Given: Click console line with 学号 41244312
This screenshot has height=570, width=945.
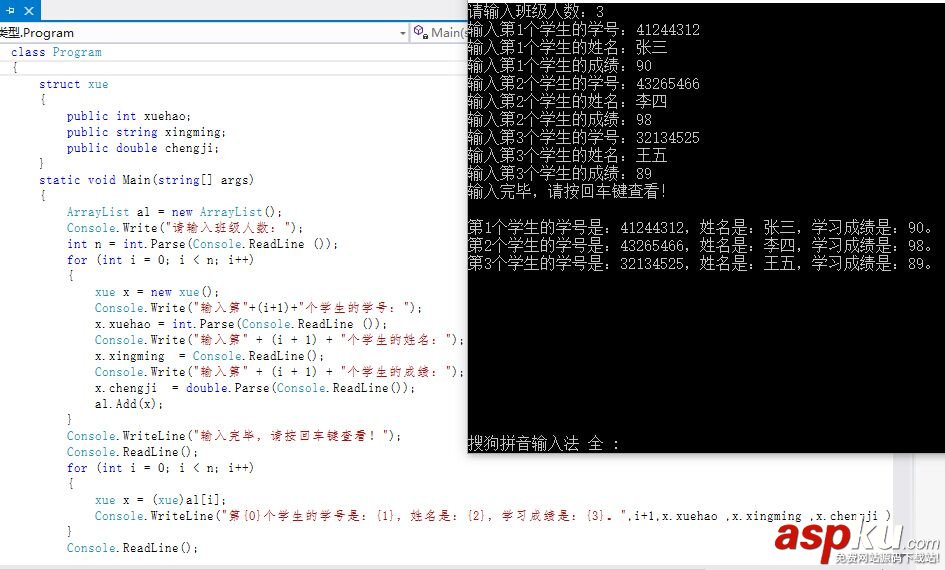Looking at the screenshot, I should tap(584, 30).
